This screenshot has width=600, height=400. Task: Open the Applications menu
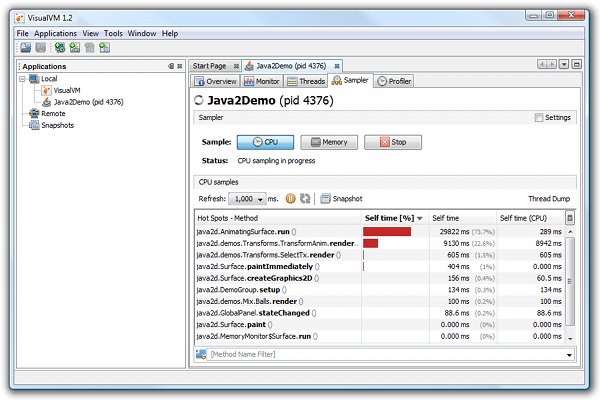(55, 34)
